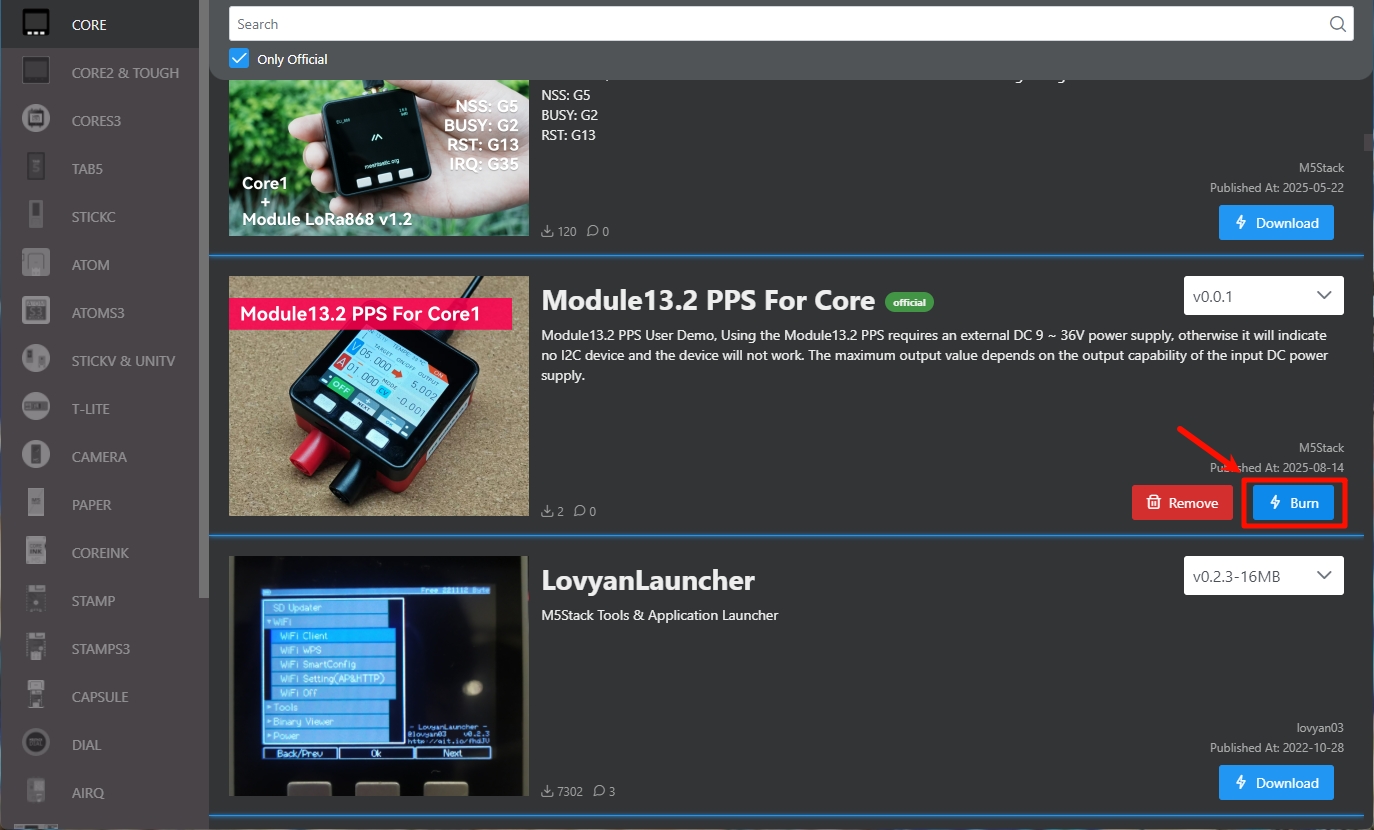Download the LovyanLauncher firmware

pos(1276,783)
